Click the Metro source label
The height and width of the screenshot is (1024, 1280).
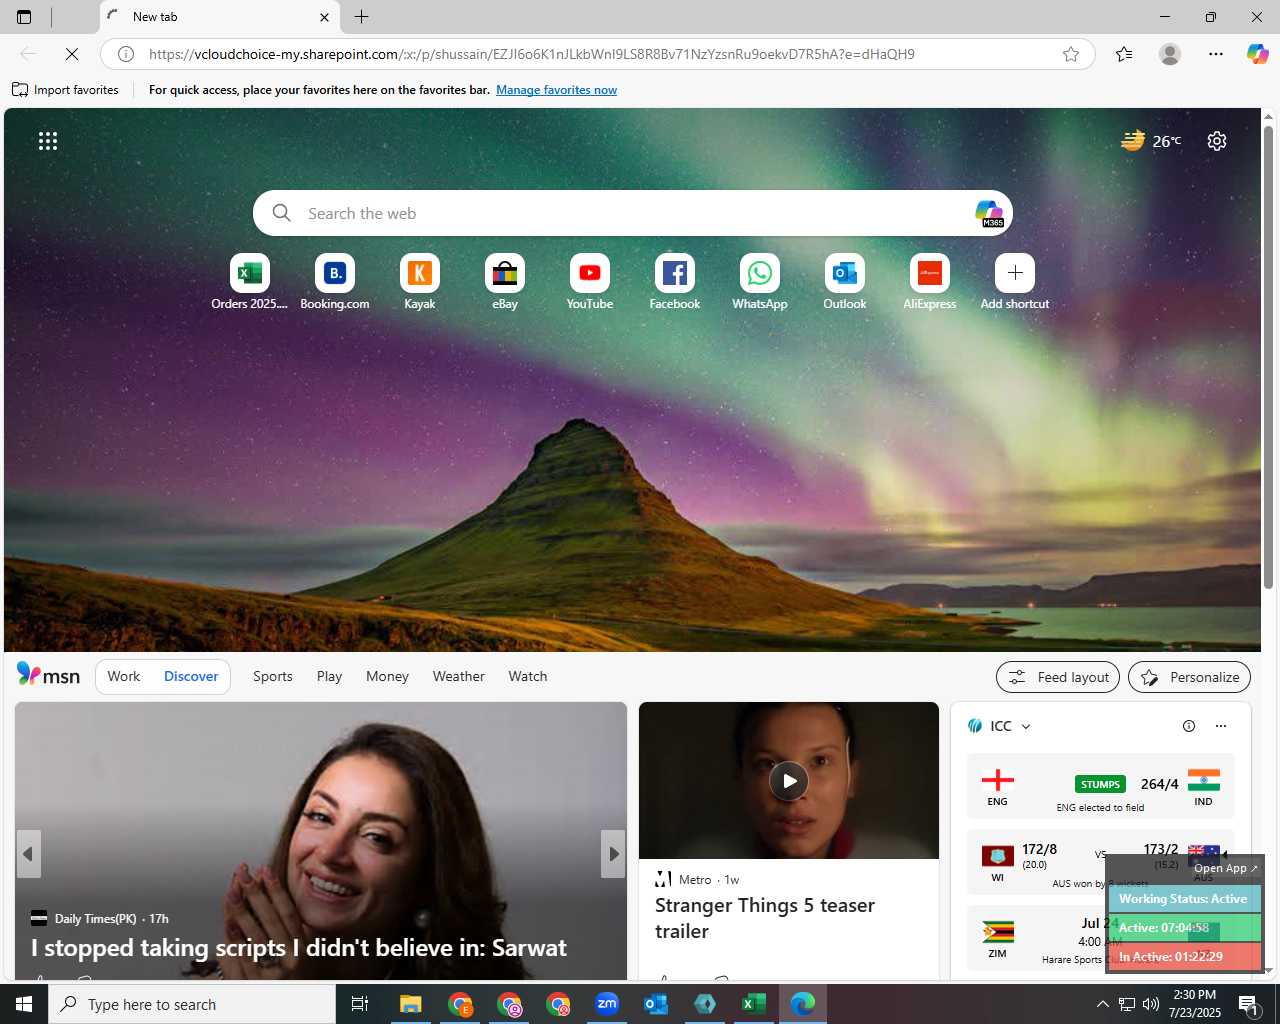(695, 880)
